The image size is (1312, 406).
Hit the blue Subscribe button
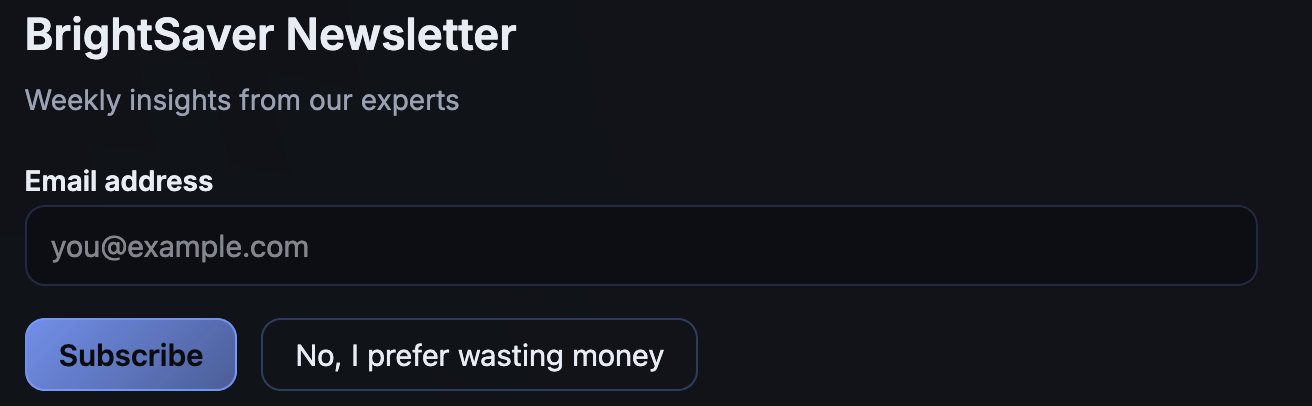(131, 355)
